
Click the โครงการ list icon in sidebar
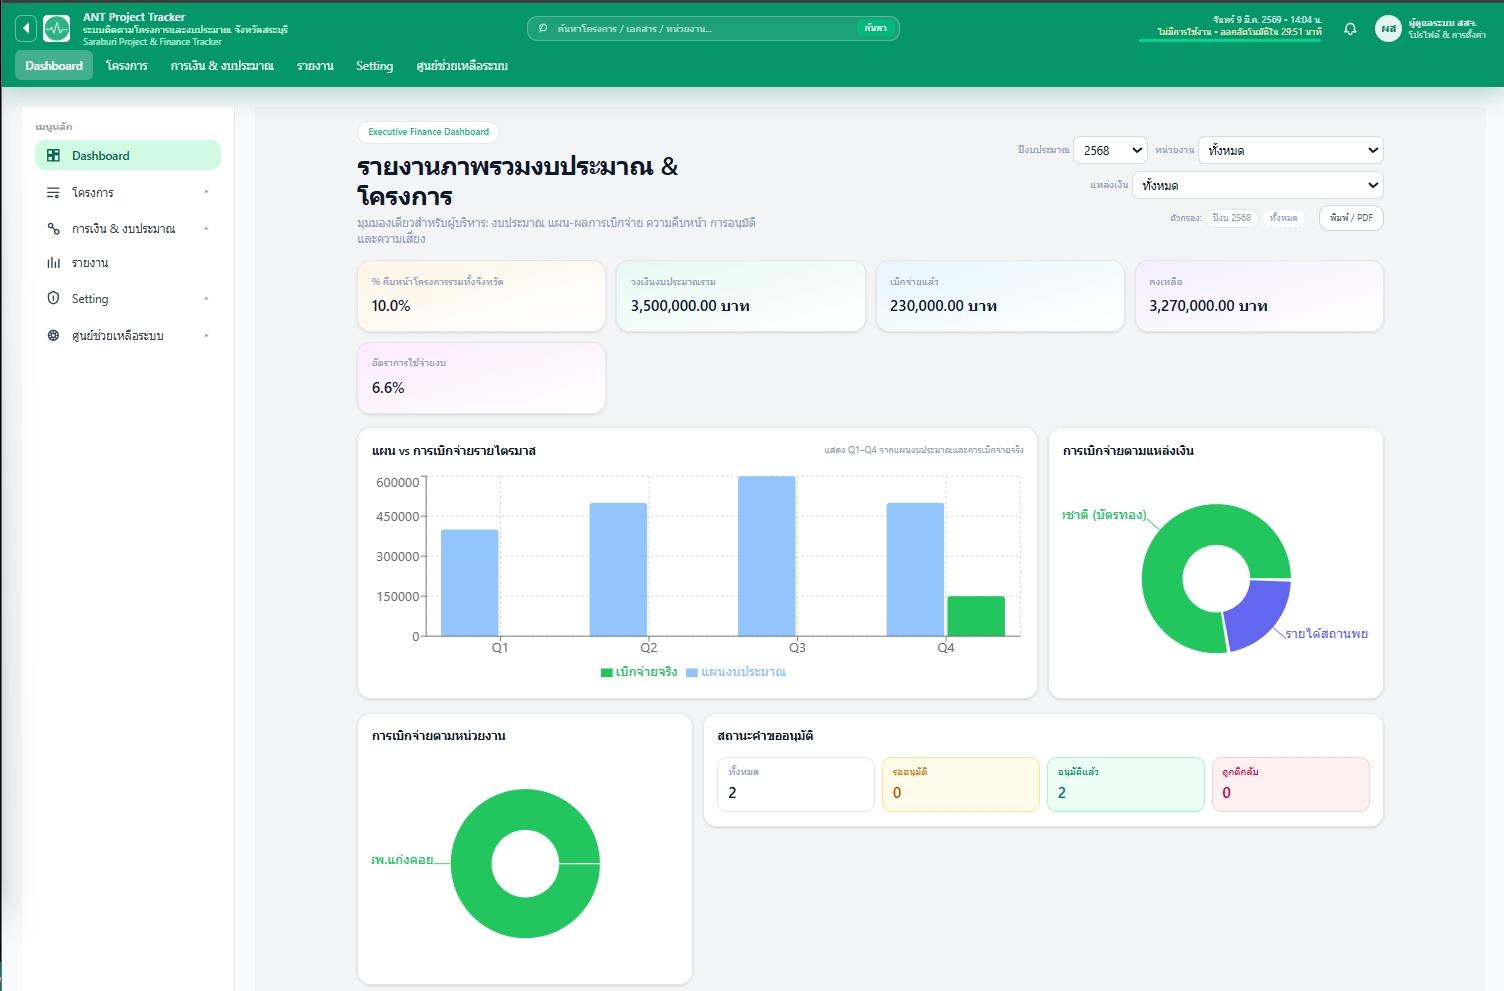pos(54,191)
